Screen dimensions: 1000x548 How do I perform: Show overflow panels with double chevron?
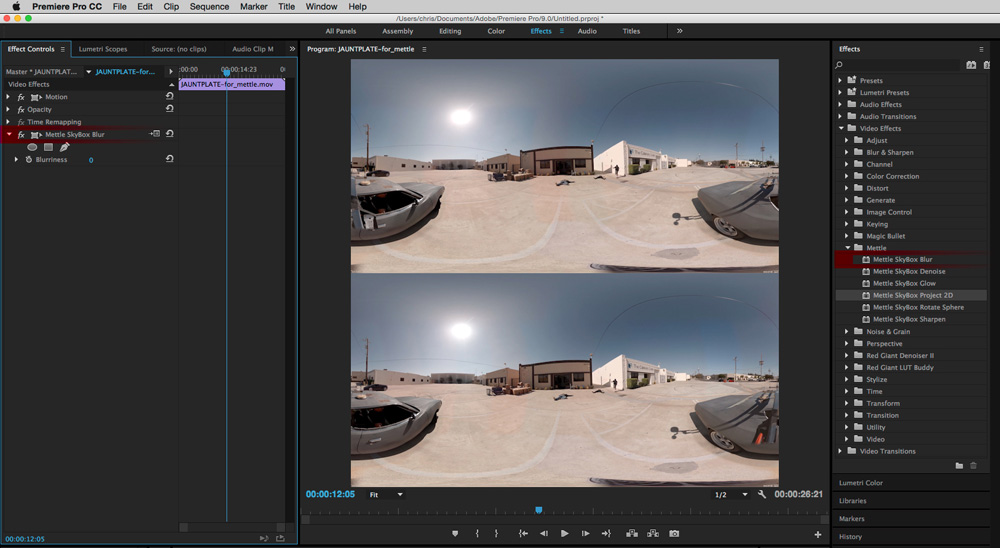(x=292, y=48)
